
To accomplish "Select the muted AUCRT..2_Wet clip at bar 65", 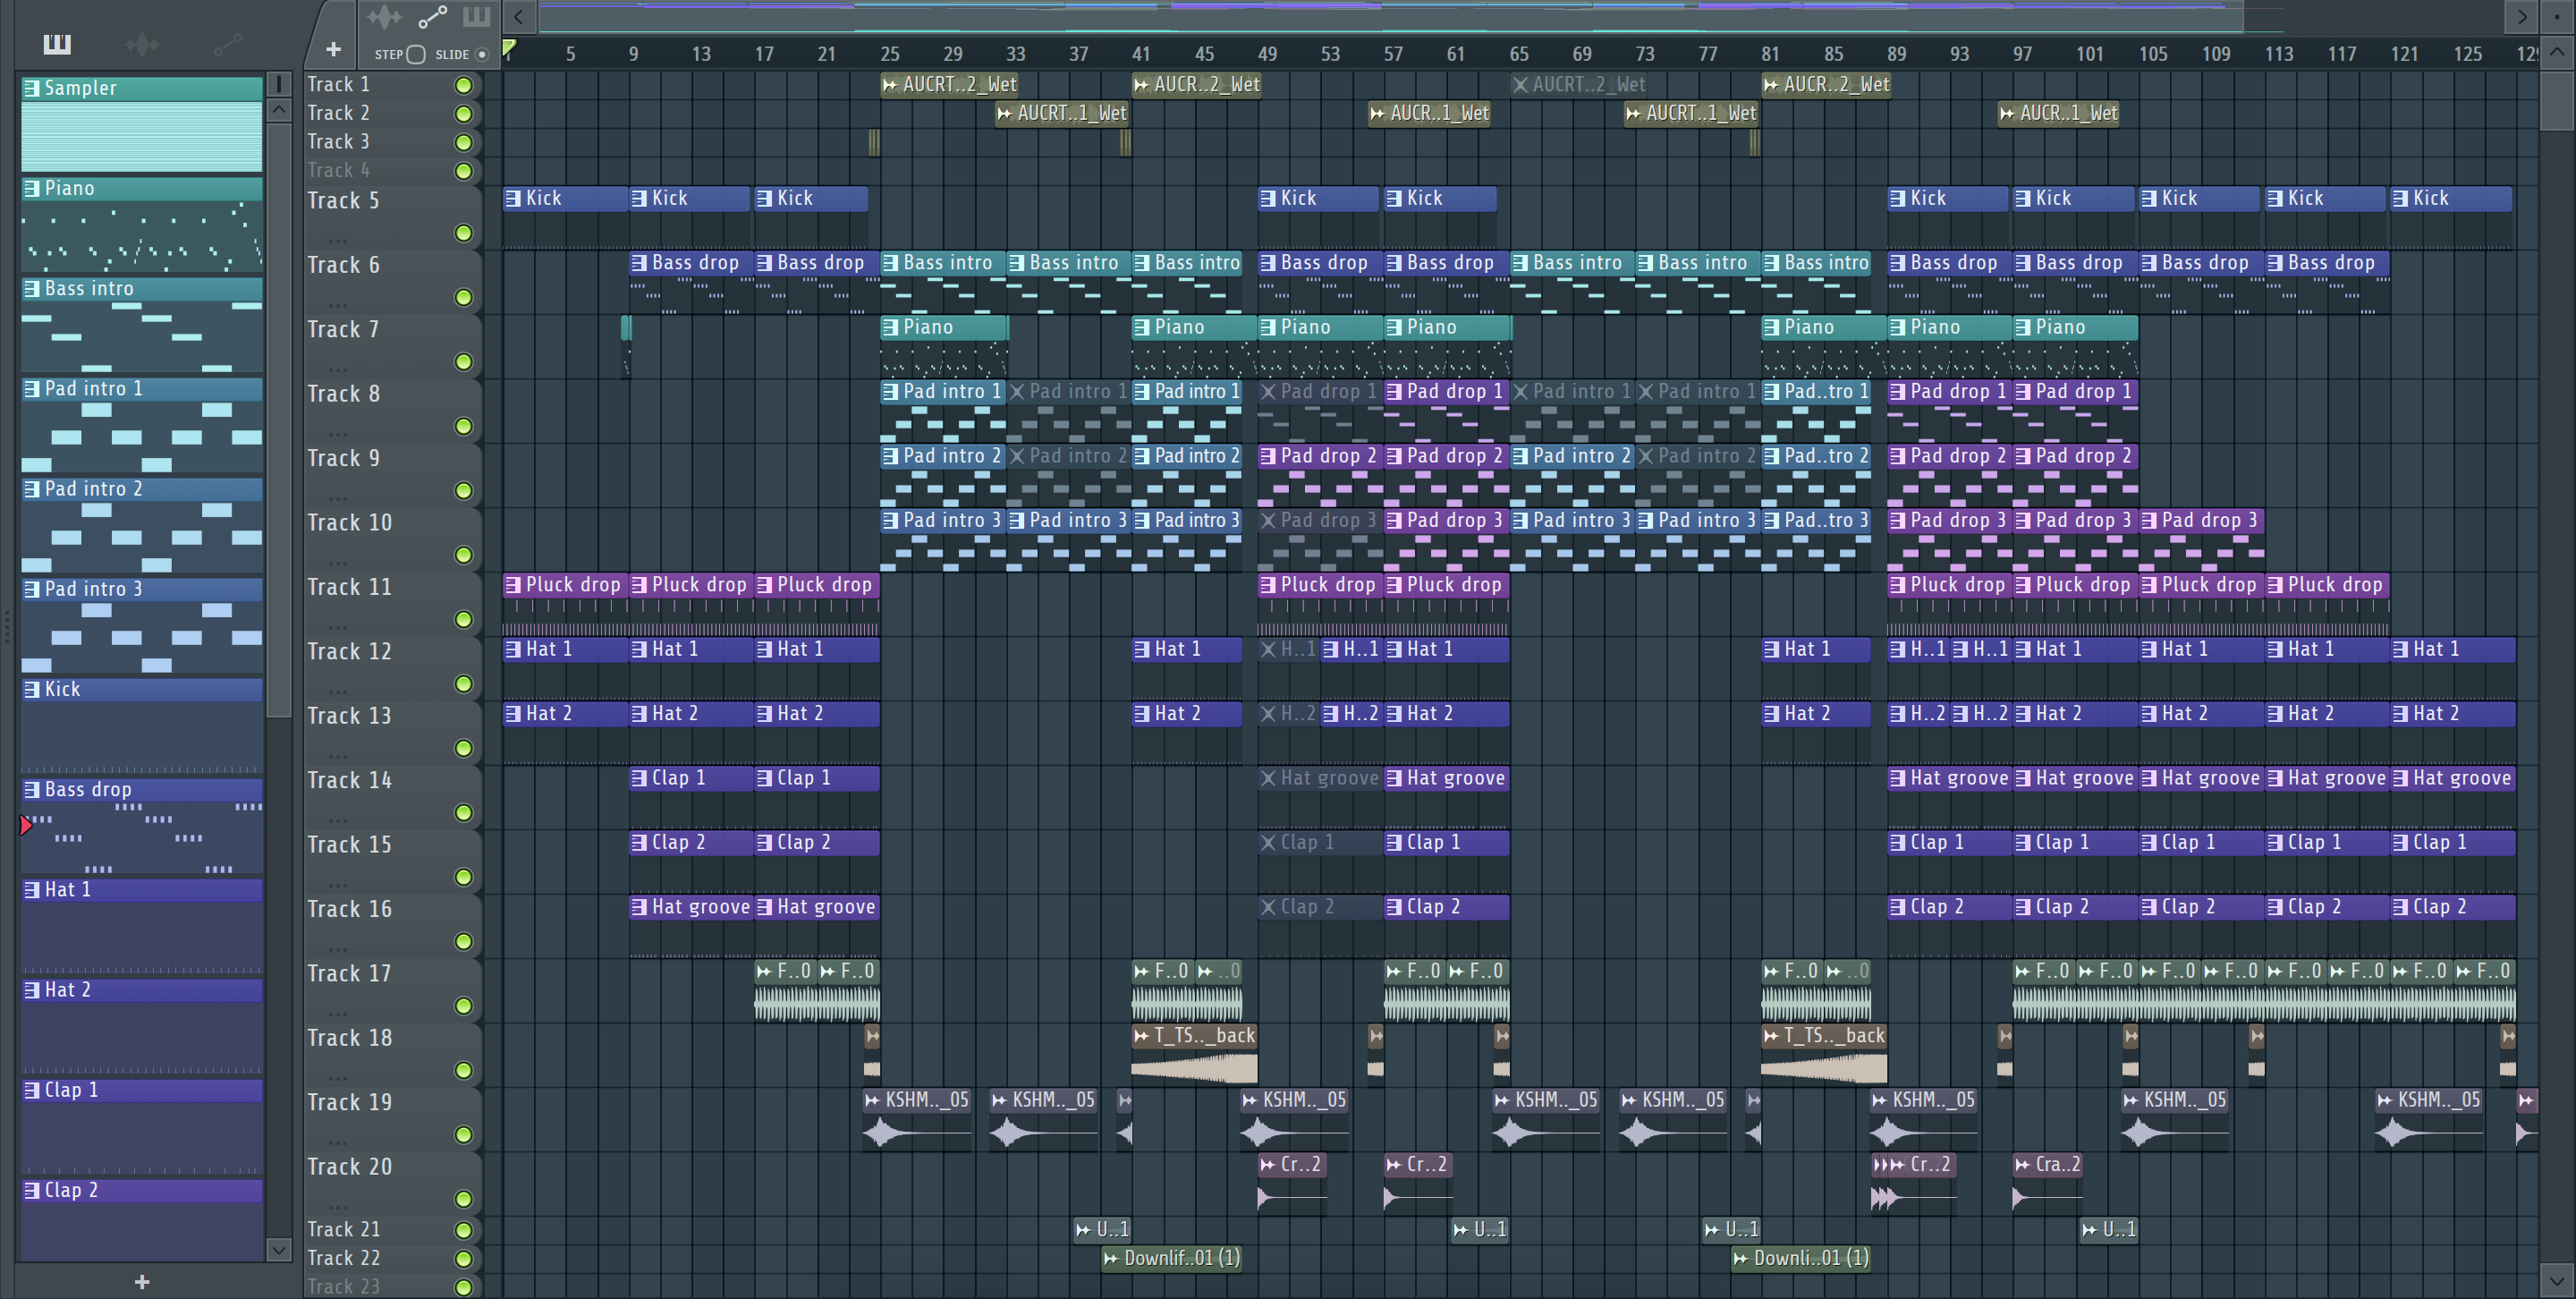I will point(1579,85).
